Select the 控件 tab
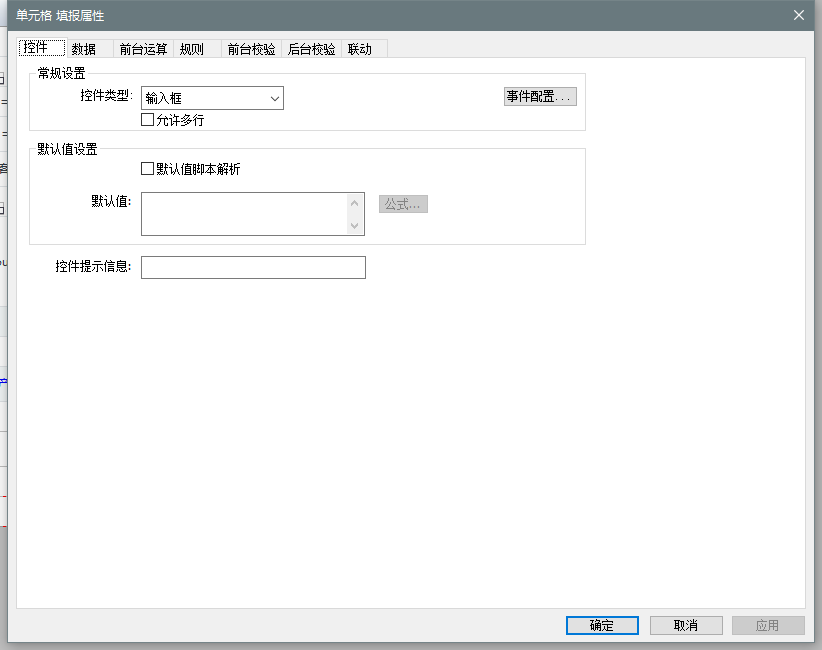This screenshot has width=822, height=650. [36, 48]
